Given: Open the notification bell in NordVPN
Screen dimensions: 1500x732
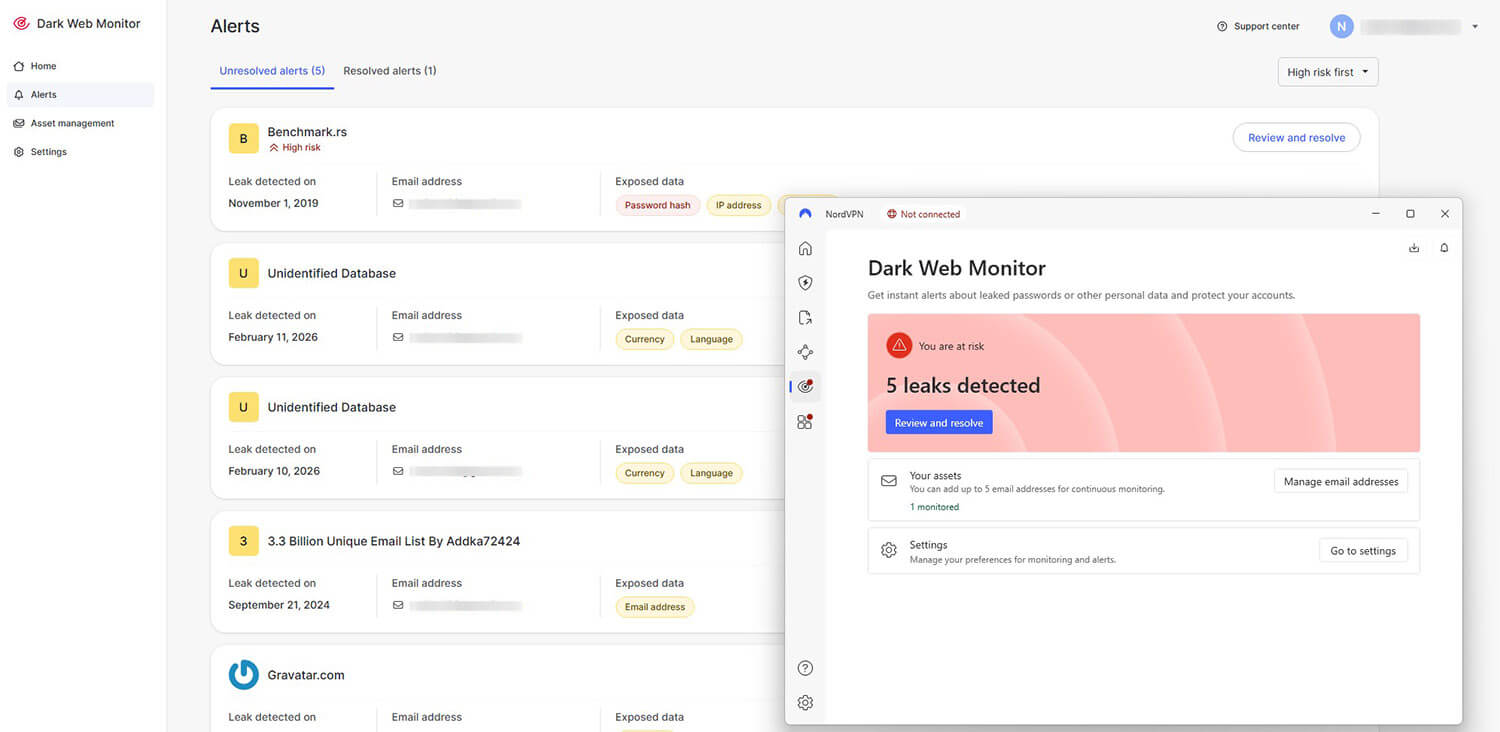Looking at the screenshot, I should (1444, 247).
